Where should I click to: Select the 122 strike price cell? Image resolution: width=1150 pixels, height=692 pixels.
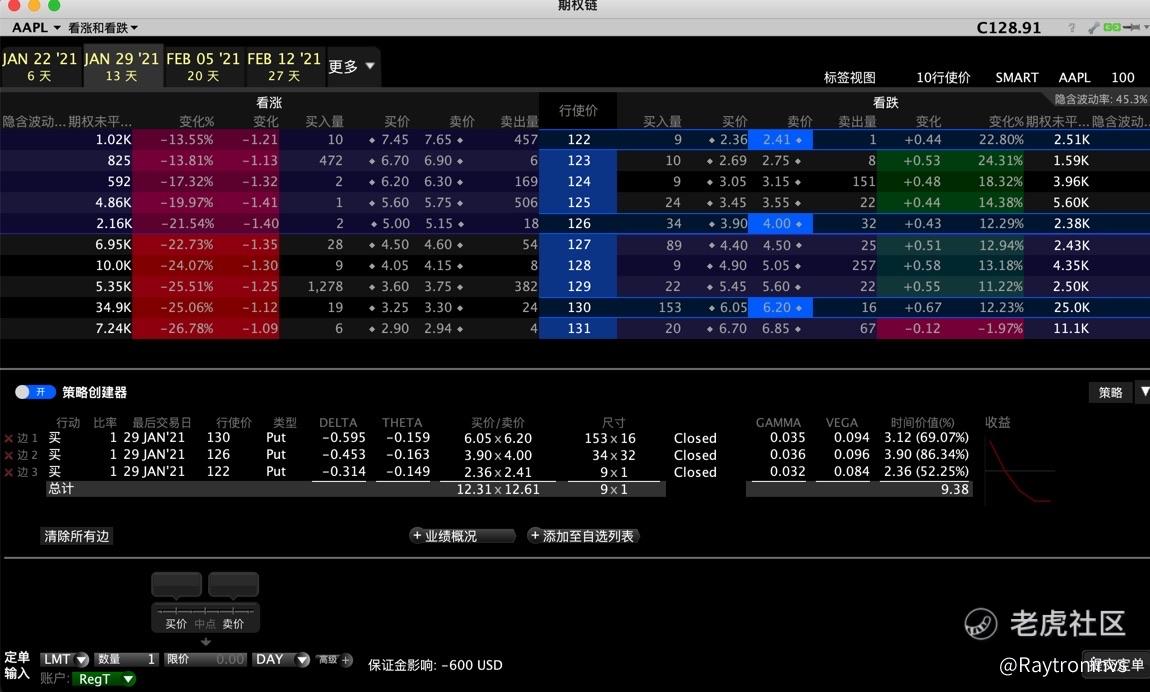pos(578,140)
